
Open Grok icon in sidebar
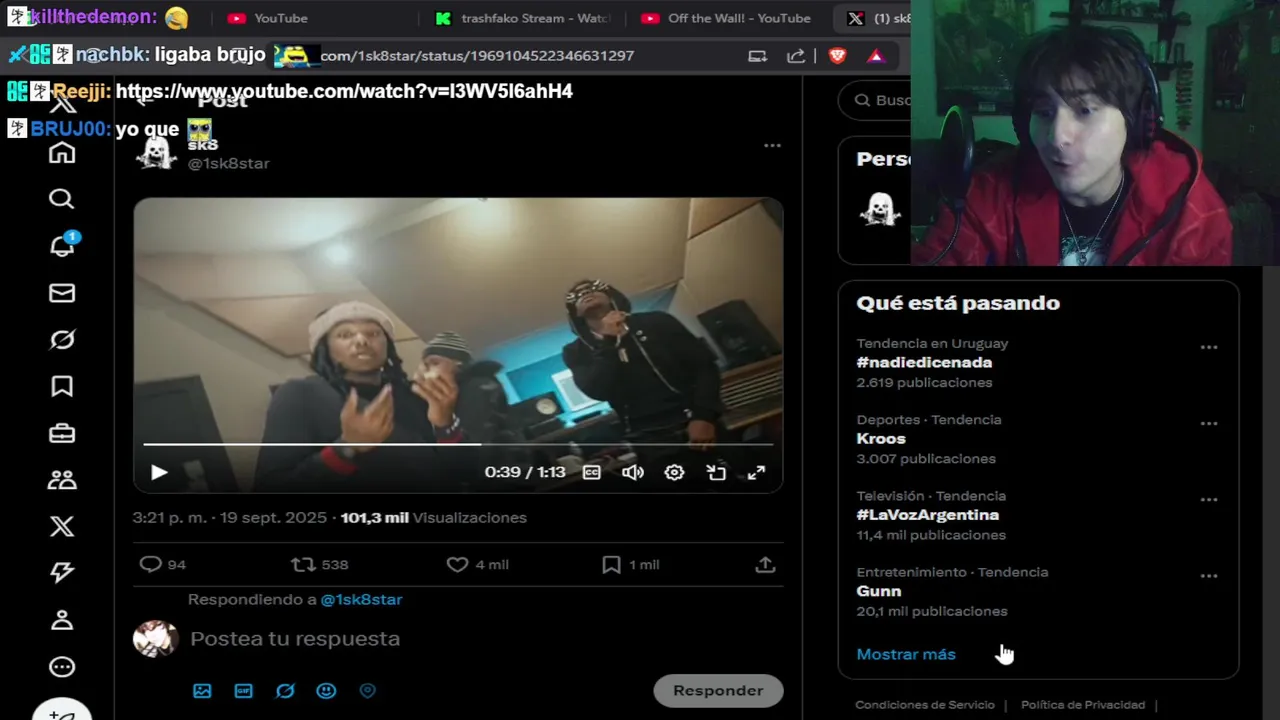62,340
